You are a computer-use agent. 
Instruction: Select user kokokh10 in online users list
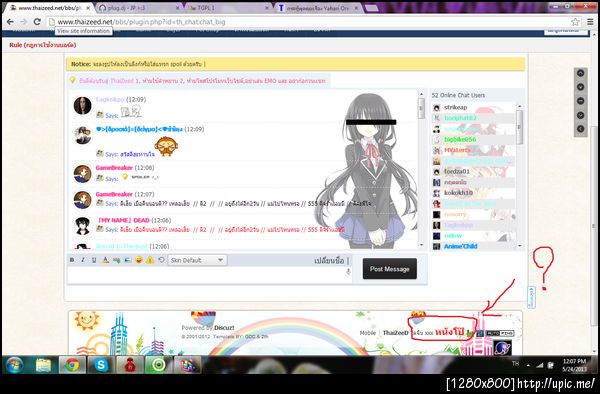(458, 193)
